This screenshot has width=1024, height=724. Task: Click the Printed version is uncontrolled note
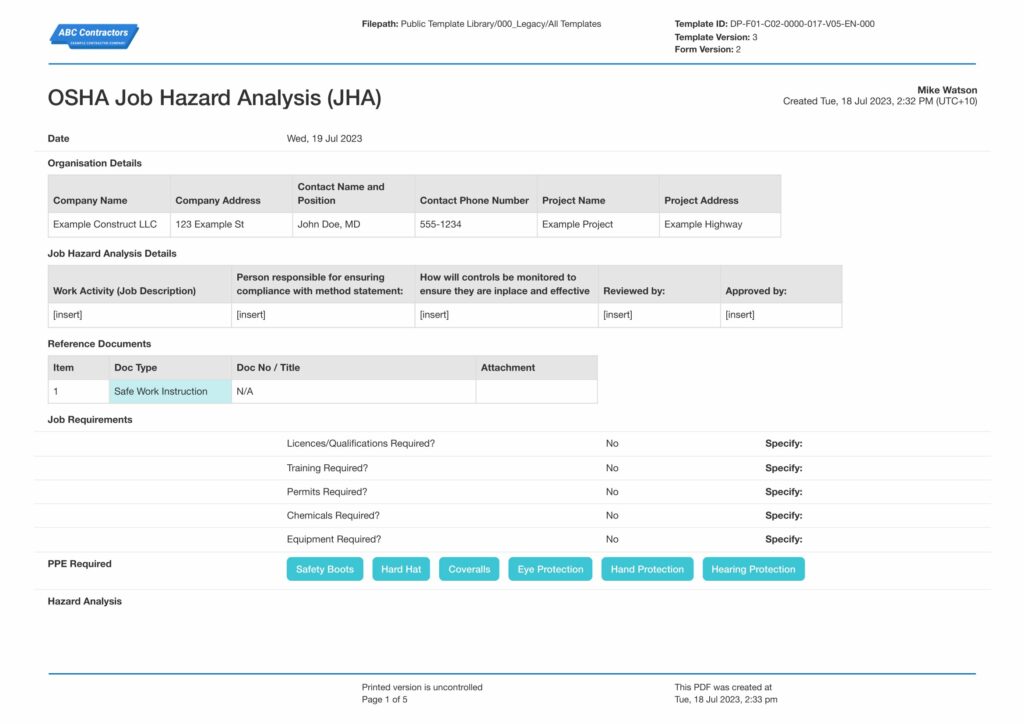coord(422,687)
